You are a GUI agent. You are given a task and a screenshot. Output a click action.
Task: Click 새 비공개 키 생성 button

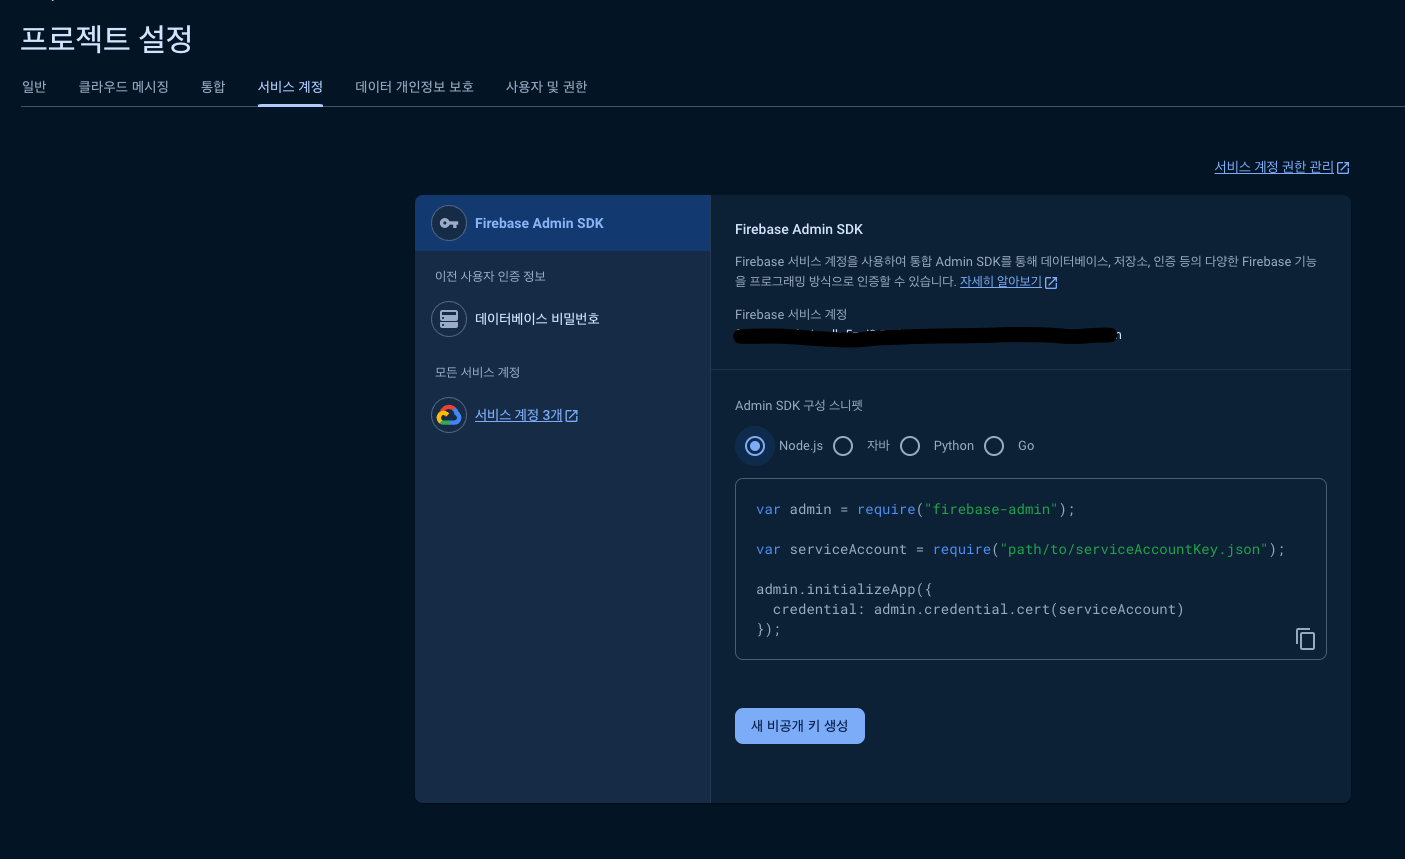tap(800, 726)
